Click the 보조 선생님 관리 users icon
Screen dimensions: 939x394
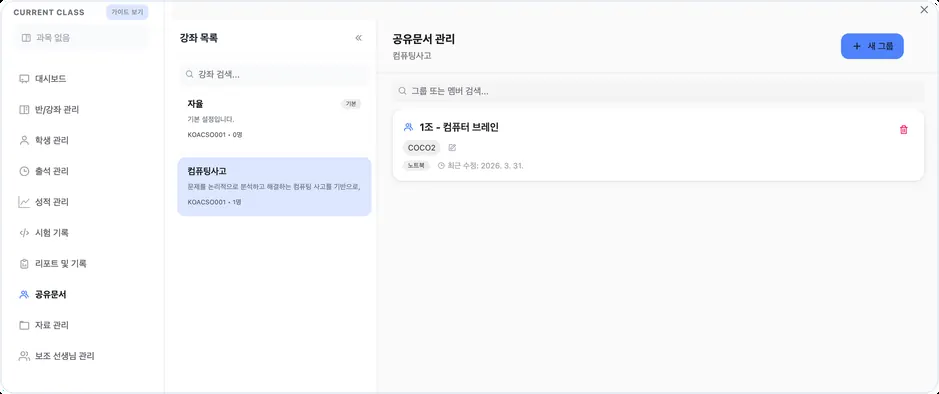(24, 356)
